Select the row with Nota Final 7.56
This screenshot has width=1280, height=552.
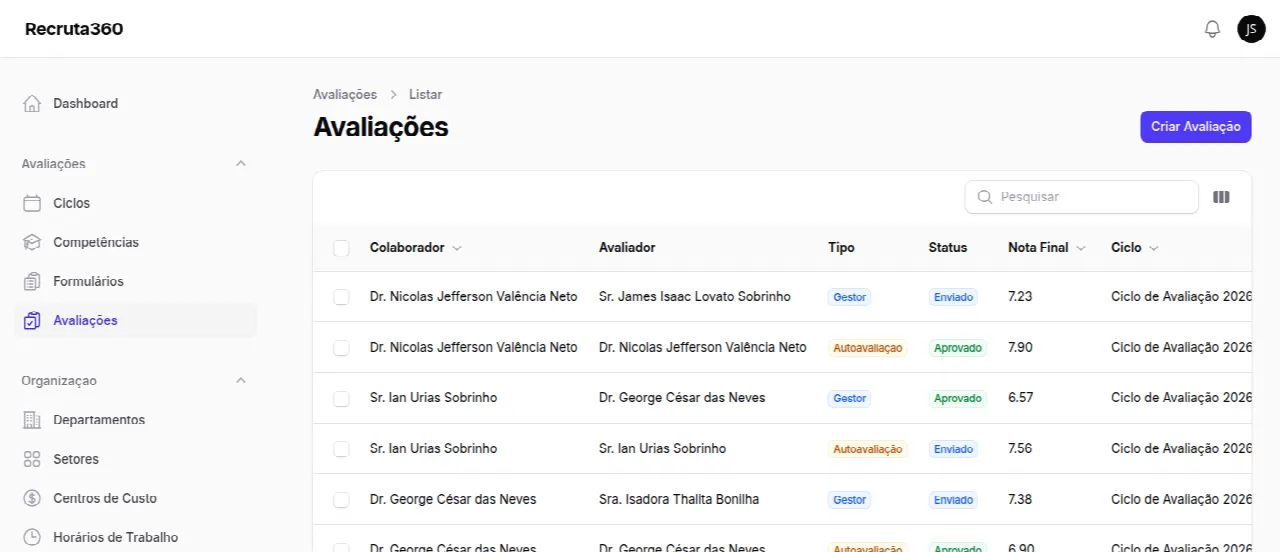coord(341,449)
